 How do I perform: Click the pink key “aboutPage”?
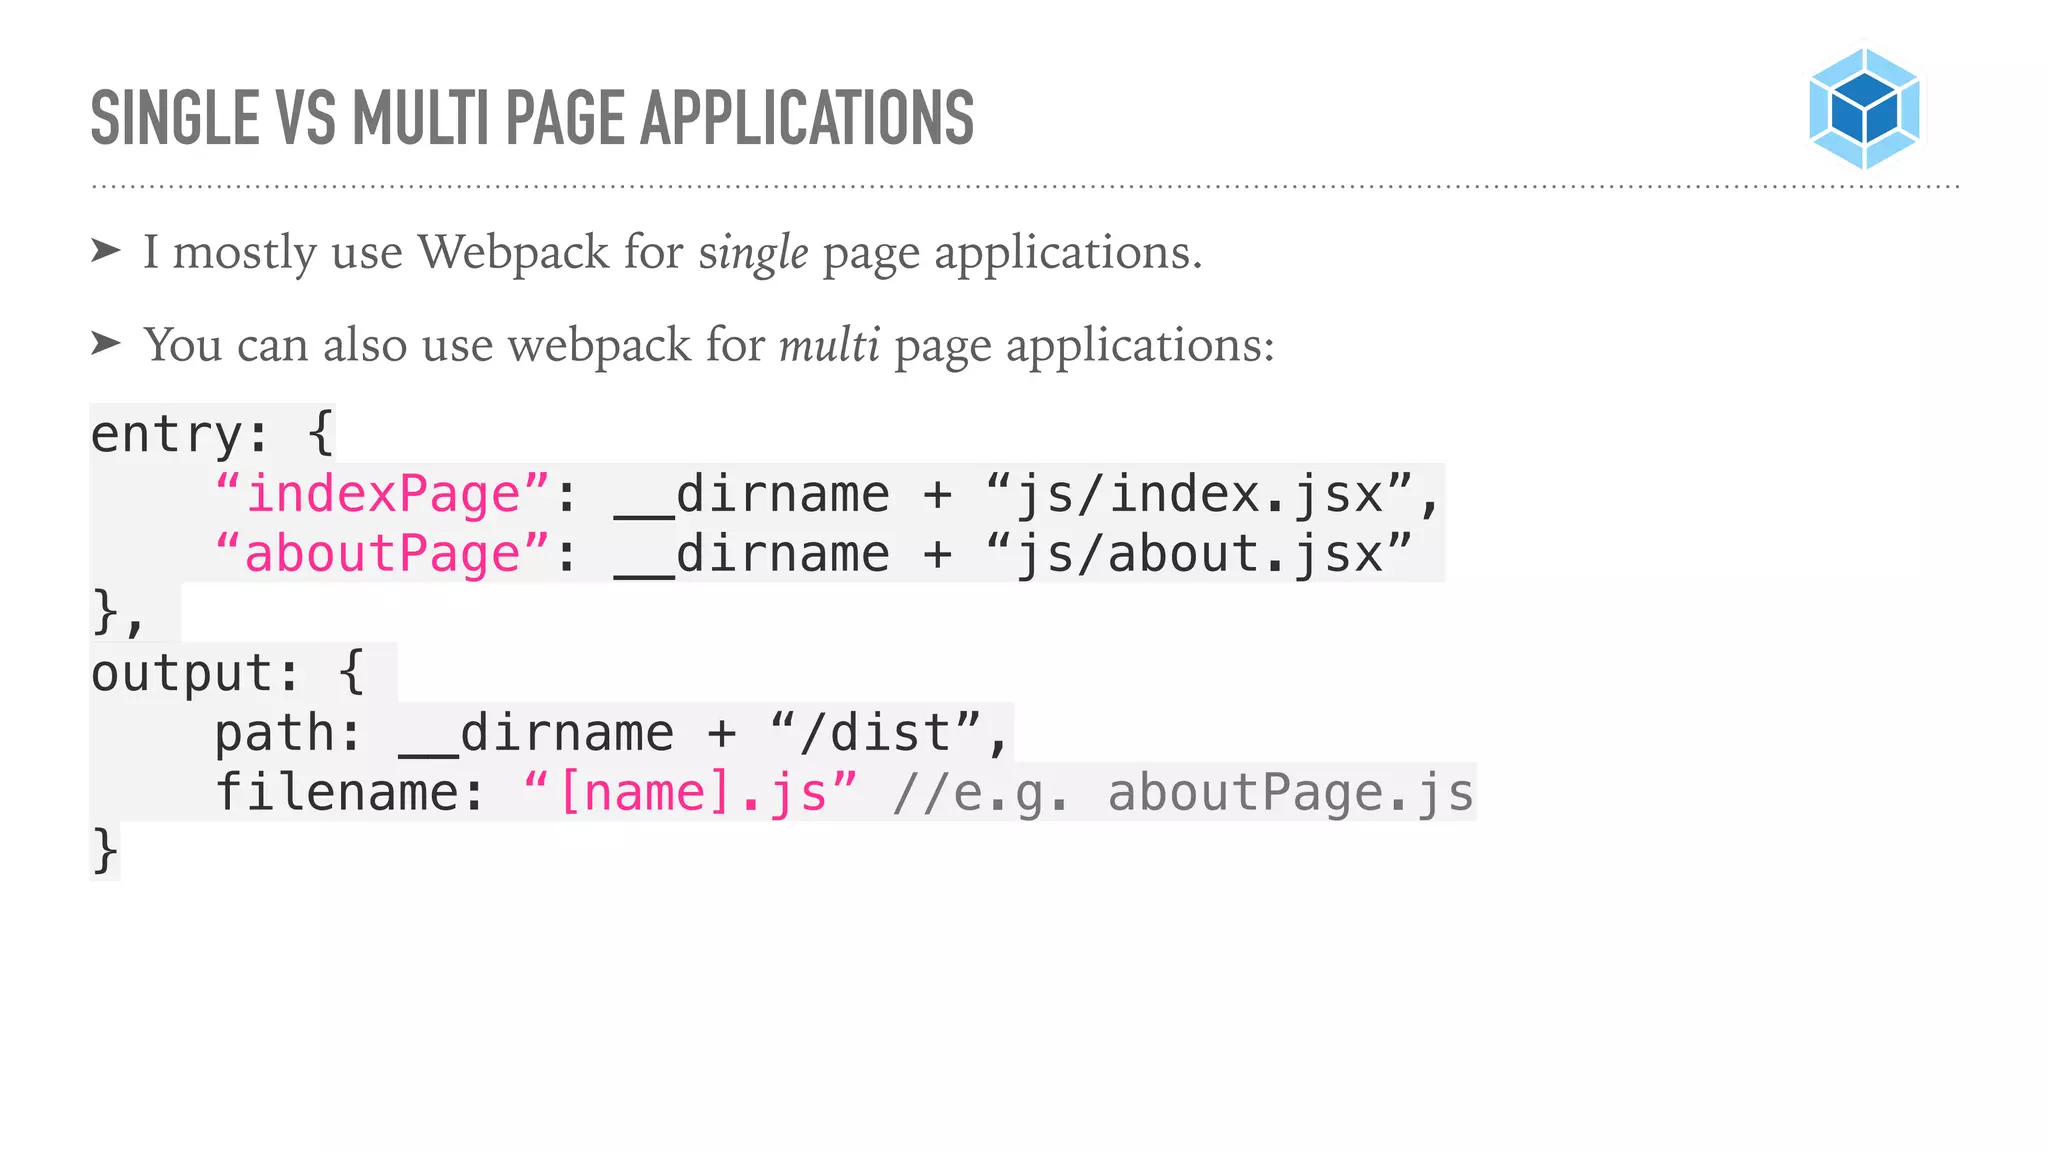[x=383, y=554]
